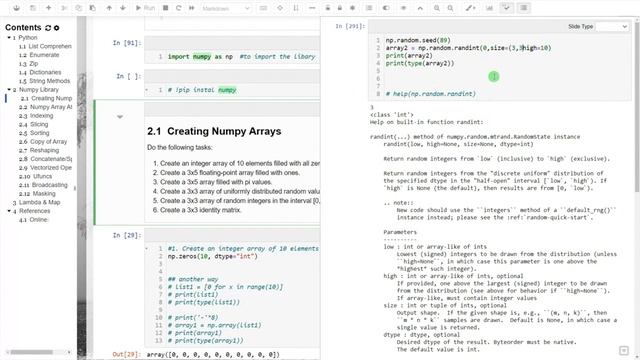Go to 2.12 Masking section

[x=37, y=193]
